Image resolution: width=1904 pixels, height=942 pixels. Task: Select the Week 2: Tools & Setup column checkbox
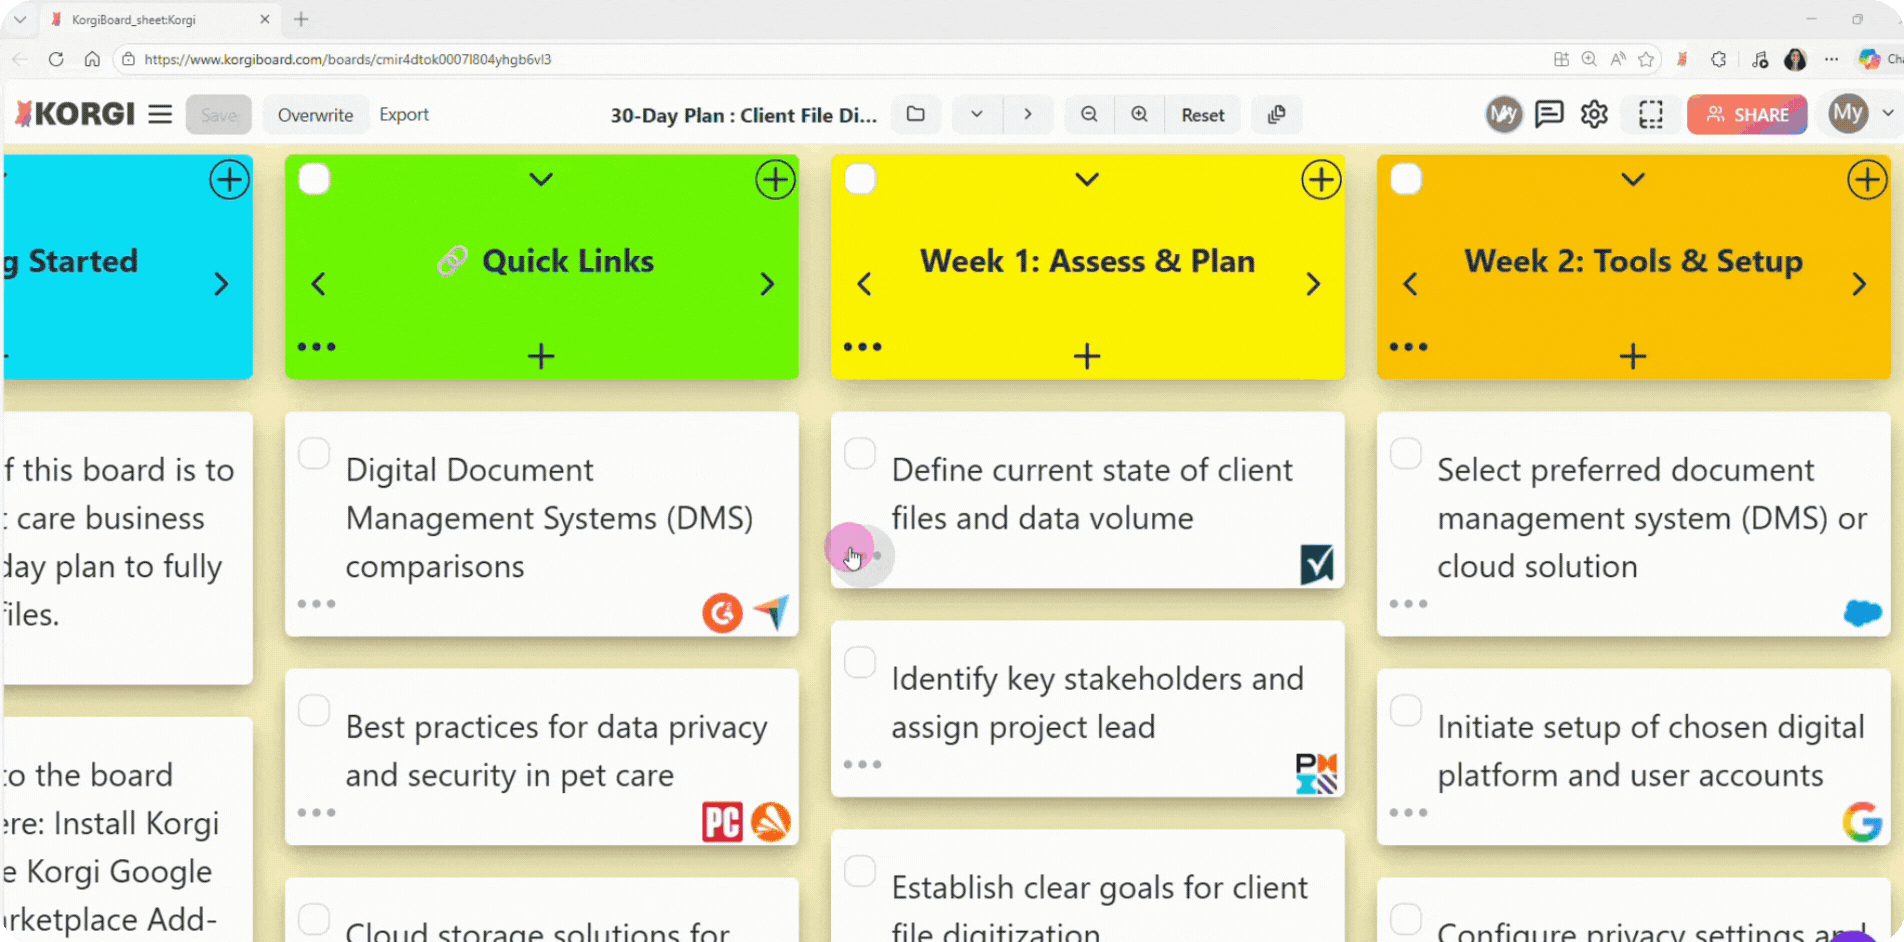1406,179
